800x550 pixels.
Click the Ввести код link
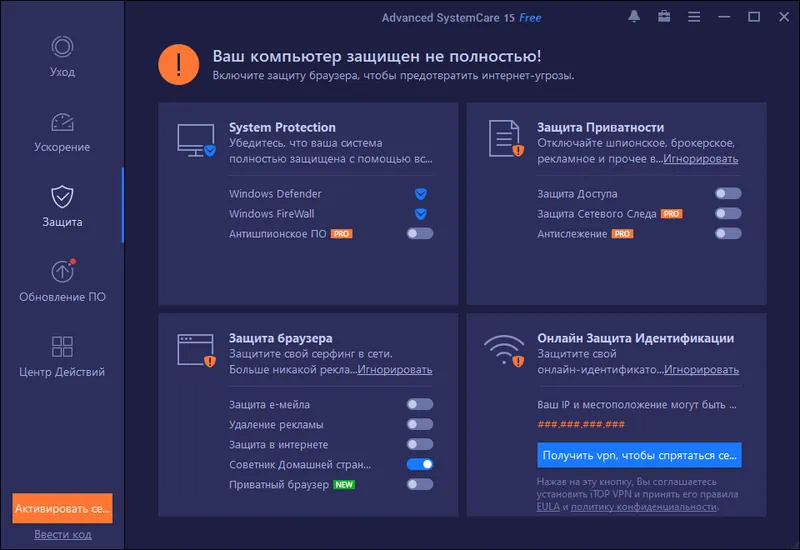(63, 534)
